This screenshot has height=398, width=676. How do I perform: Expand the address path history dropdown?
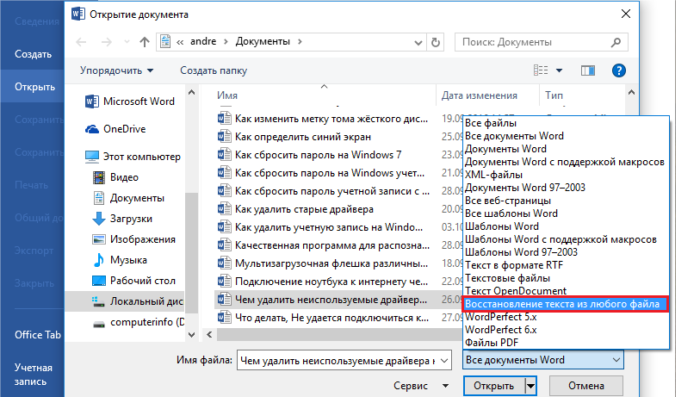(418, 42)
